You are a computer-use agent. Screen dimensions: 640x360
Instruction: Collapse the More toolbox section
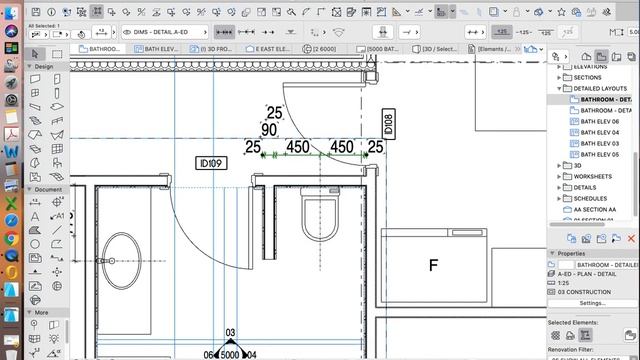tap(29, 312)
